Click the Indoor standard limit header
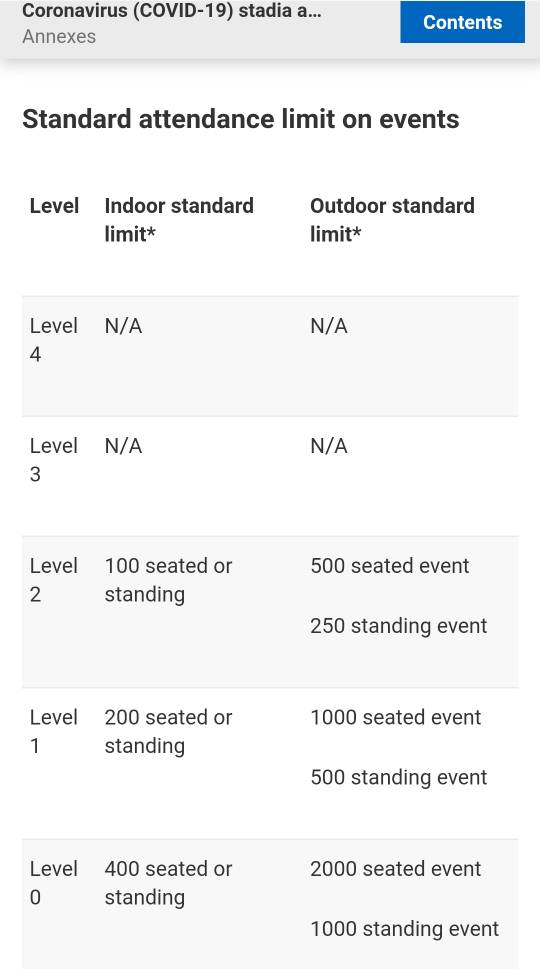The height and width of the screenshot is (969, 540). [x=179, y=220]
